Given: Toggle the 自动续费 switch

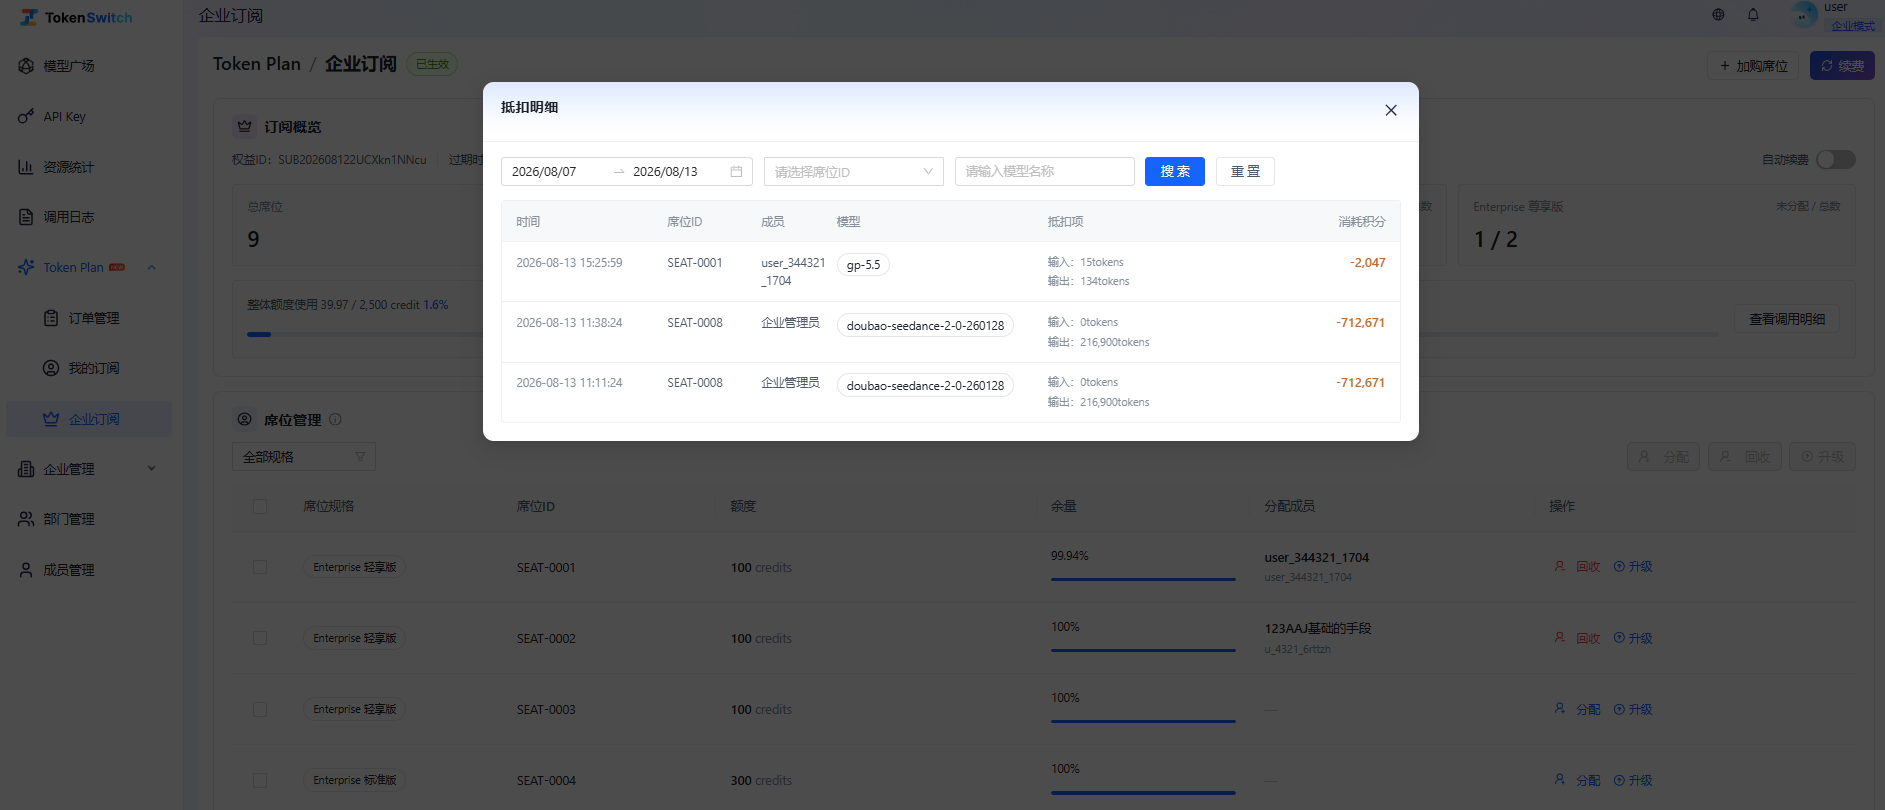Looking at the screenshot, I should [1835, 160].
